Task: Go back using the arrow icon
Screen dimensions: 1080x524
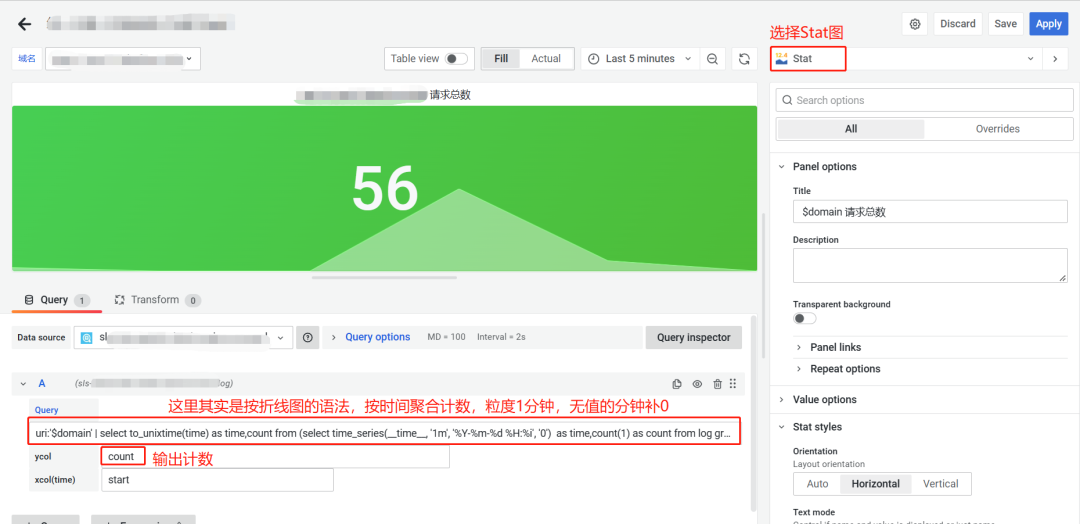Action: (x=25, y=24)
